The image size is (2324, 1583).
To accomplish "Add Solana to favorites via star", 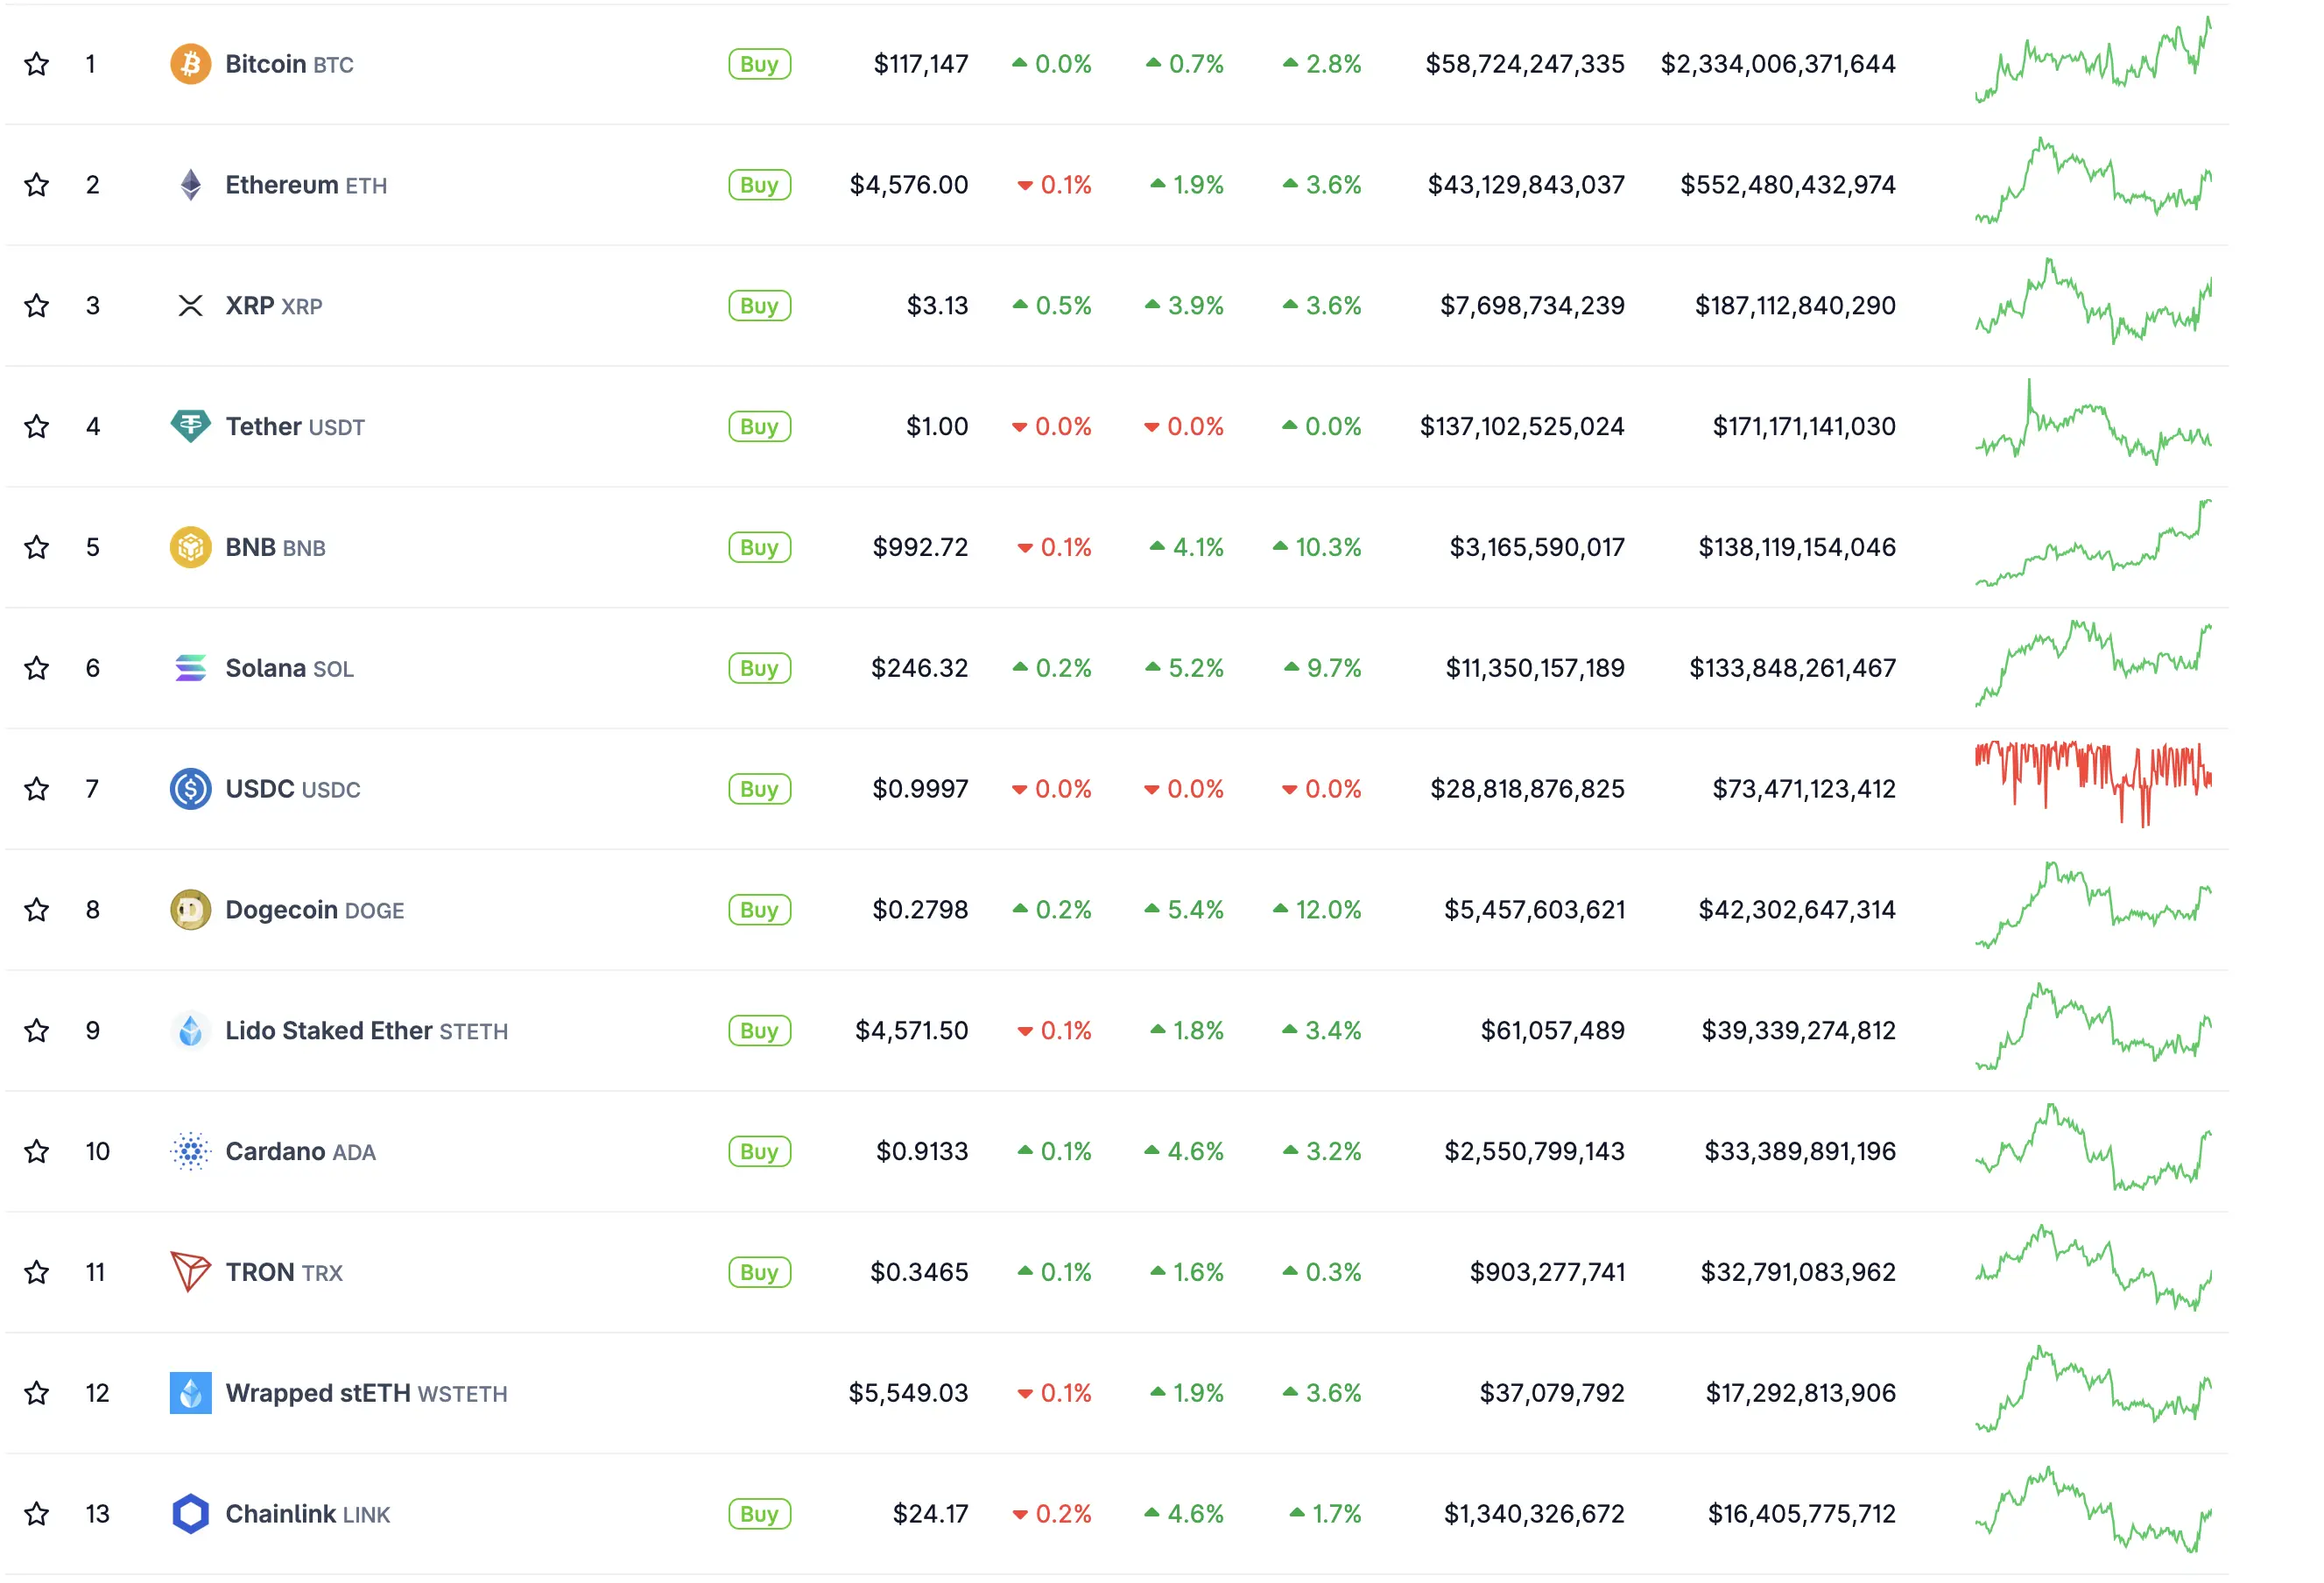I will (37, 668).
